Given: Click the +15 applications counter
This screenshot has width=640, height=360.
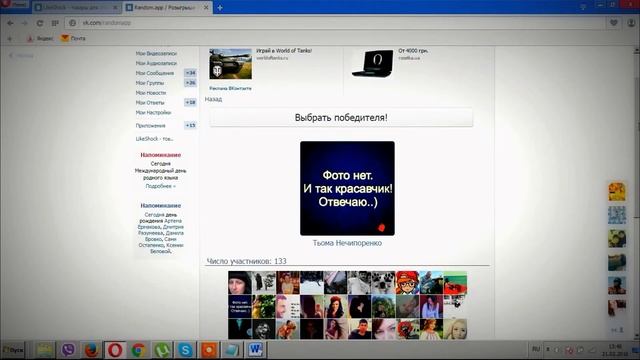Looking at the screenshot, I should (190, 126).
